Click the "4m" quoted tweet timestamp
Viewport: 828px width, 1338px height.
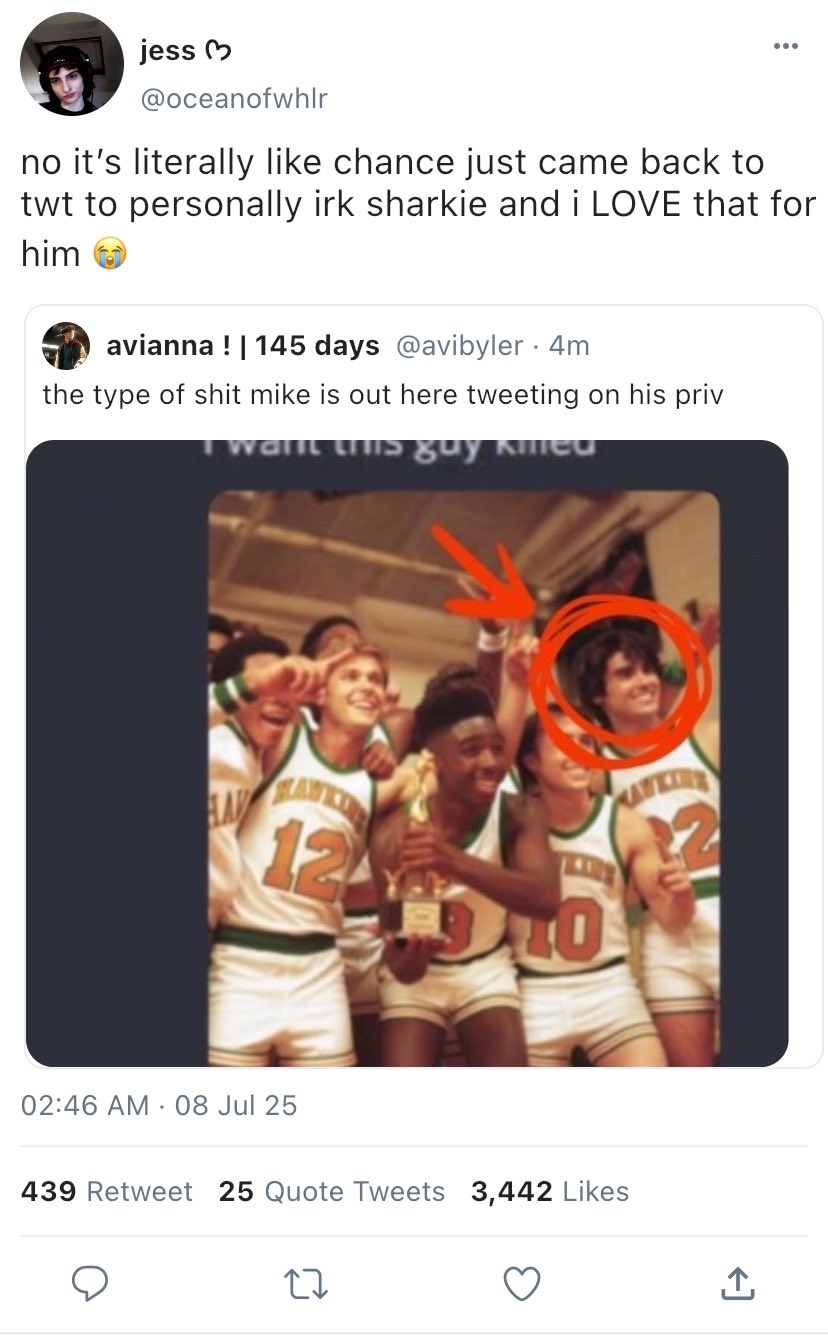(x=569, y=346)
